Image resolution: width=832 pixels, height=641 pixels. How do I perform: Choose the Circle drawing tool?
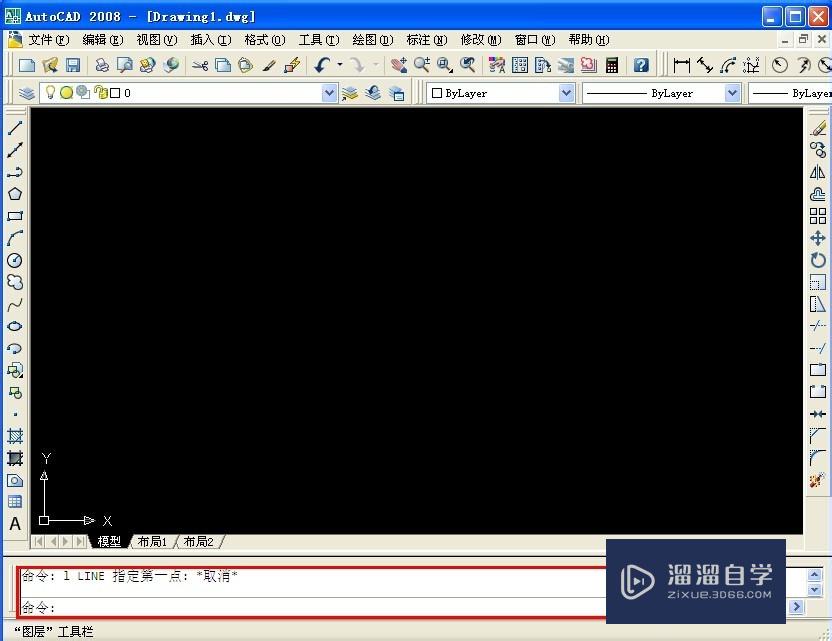[13, 260]
